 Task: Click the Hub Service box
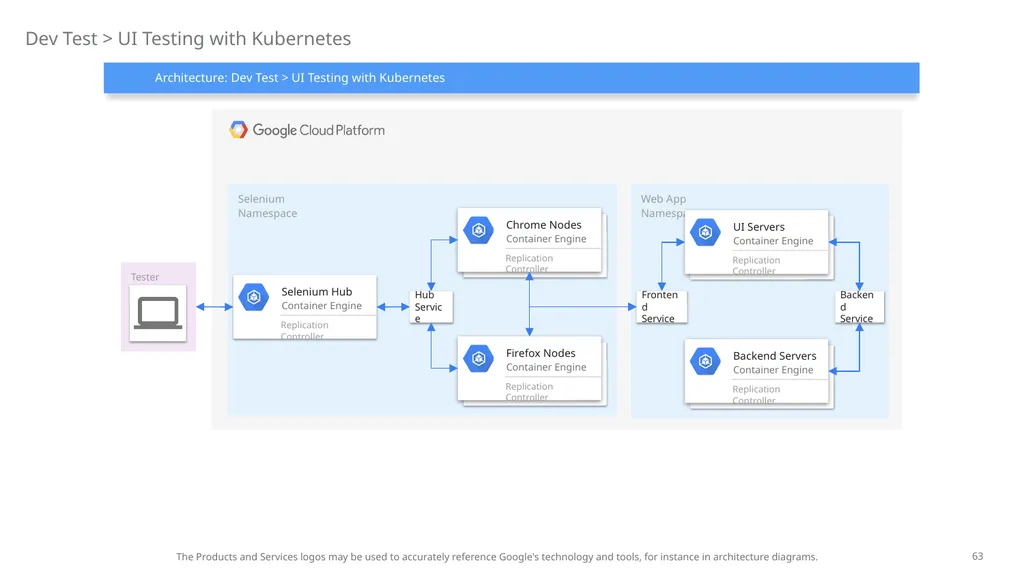point(431,306)
